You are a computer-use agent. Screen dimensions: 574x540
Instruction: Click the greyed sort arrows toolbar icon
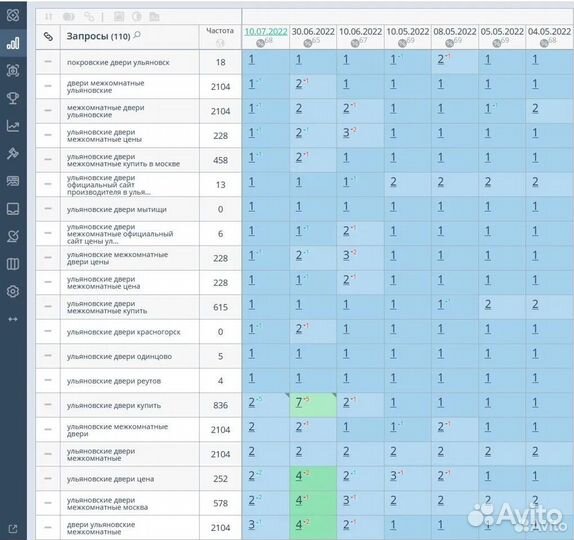click(x=48, y=16)
